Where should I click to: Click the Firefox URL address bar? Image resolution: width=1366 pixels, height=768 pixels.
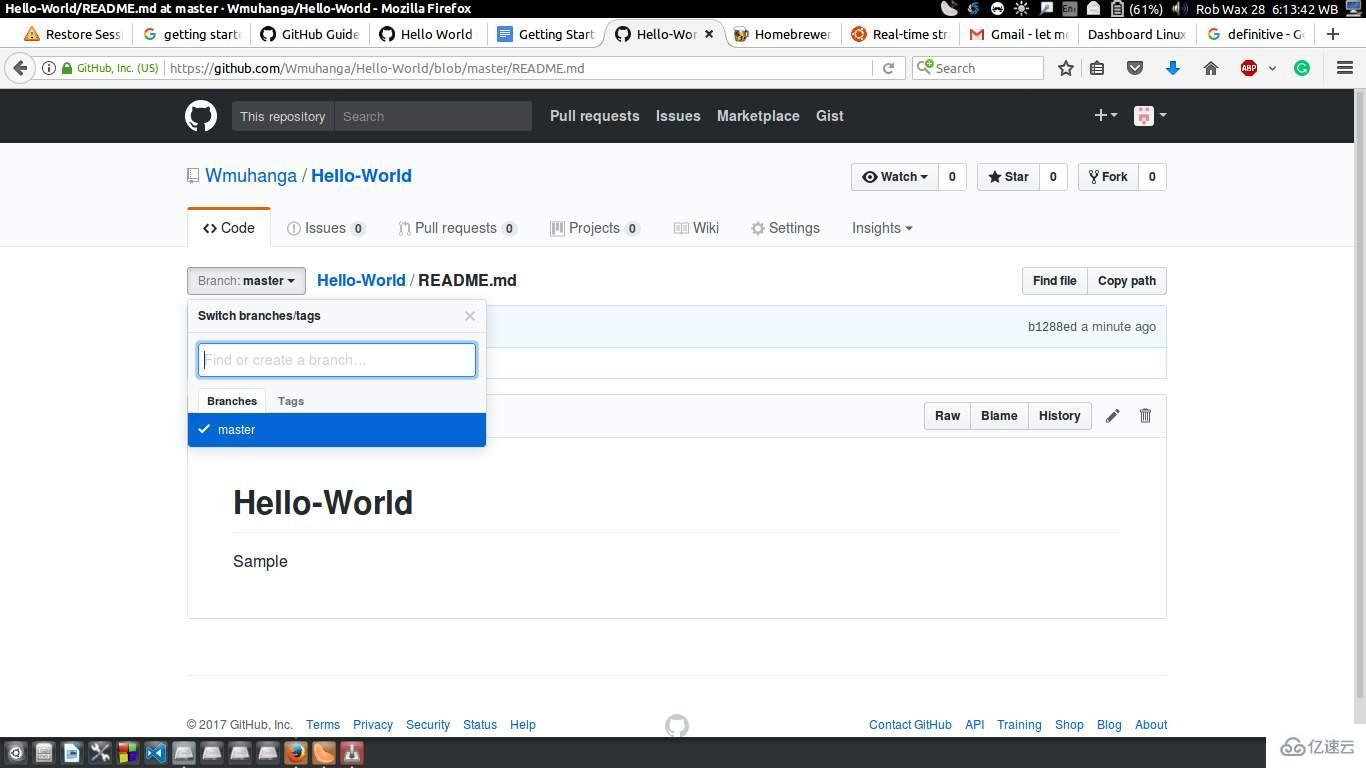point(520,68)
